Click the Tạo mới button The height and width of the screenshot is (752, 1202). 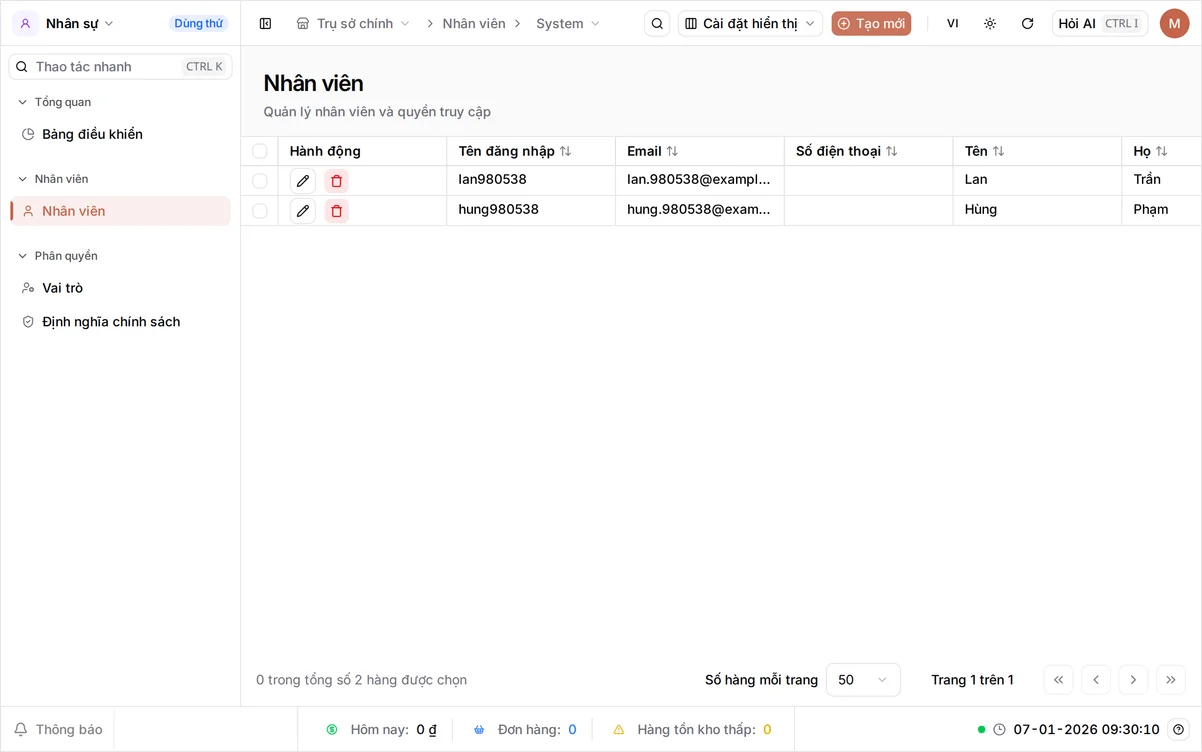(871, 23)
